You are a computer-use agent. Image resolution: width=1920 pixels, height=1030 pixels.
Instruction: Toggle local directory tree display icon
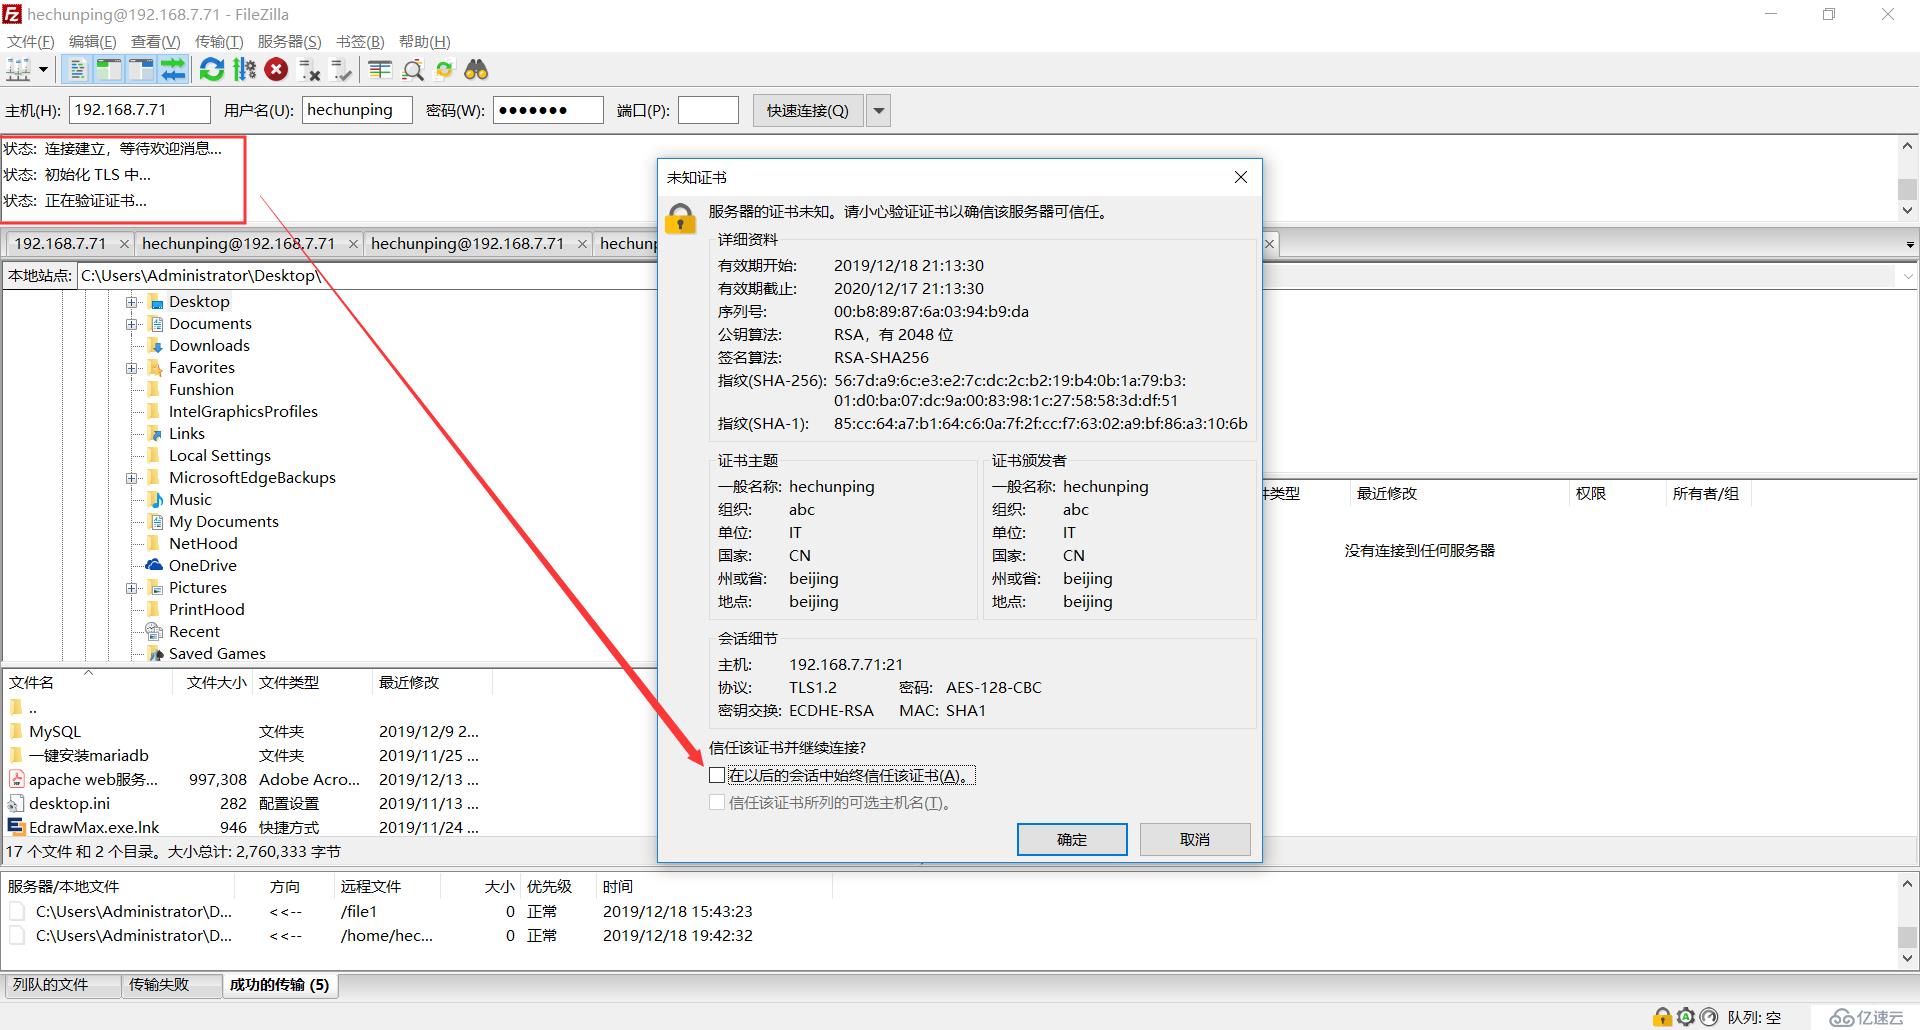108,70
